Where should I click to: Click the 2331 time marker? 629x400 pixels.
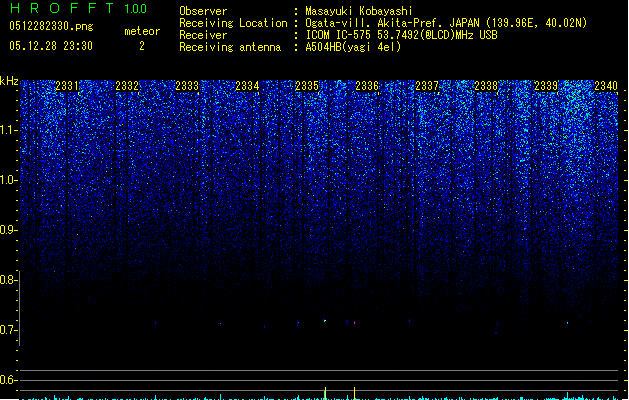(x=67, y=86)
